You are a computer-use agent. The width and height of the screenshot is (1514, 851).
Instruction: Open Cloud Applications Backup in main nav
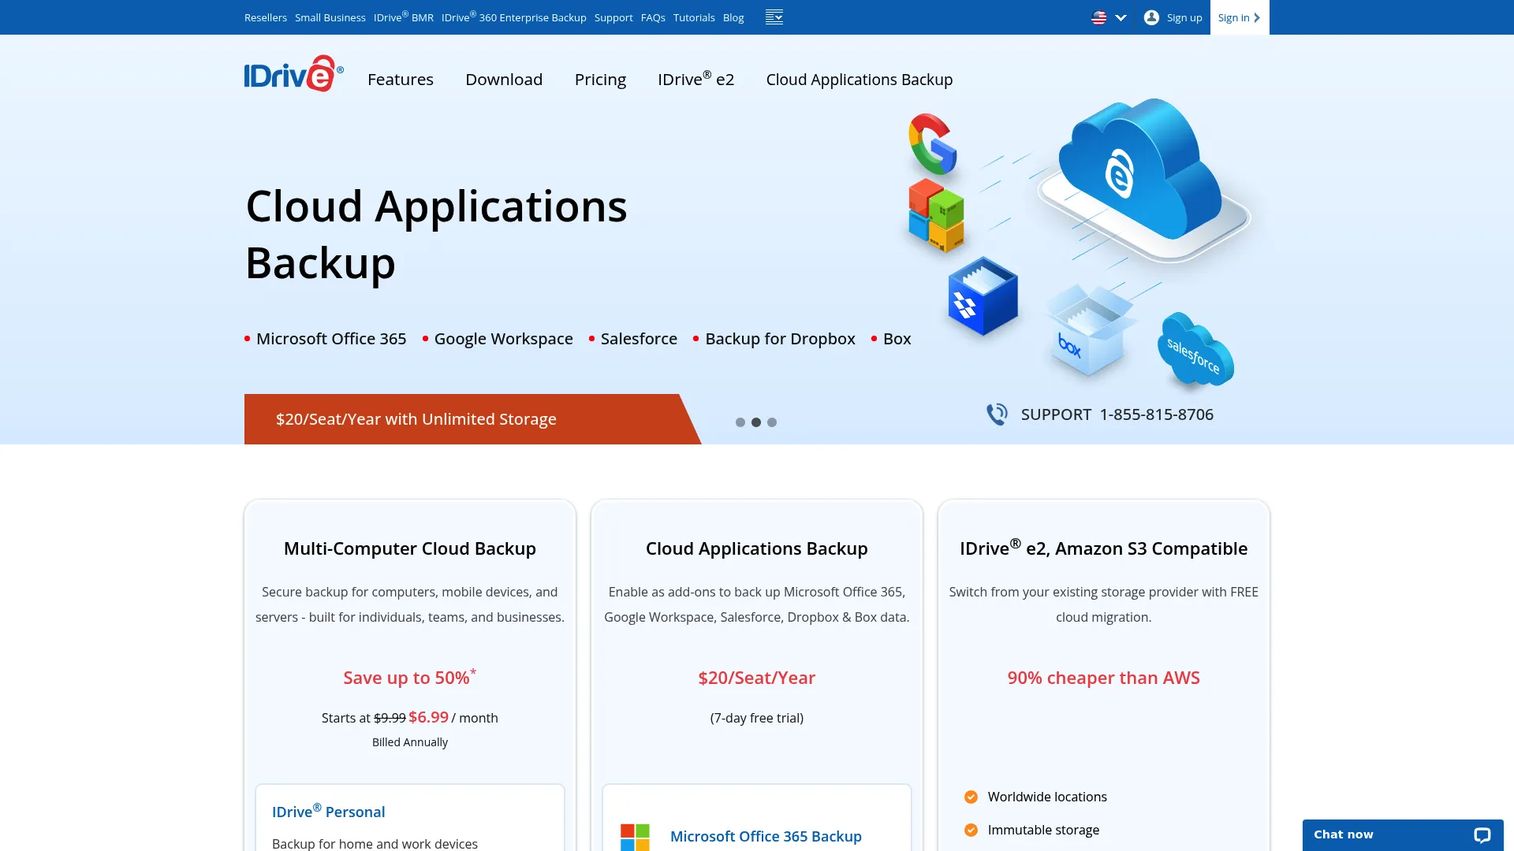point(859,79)
